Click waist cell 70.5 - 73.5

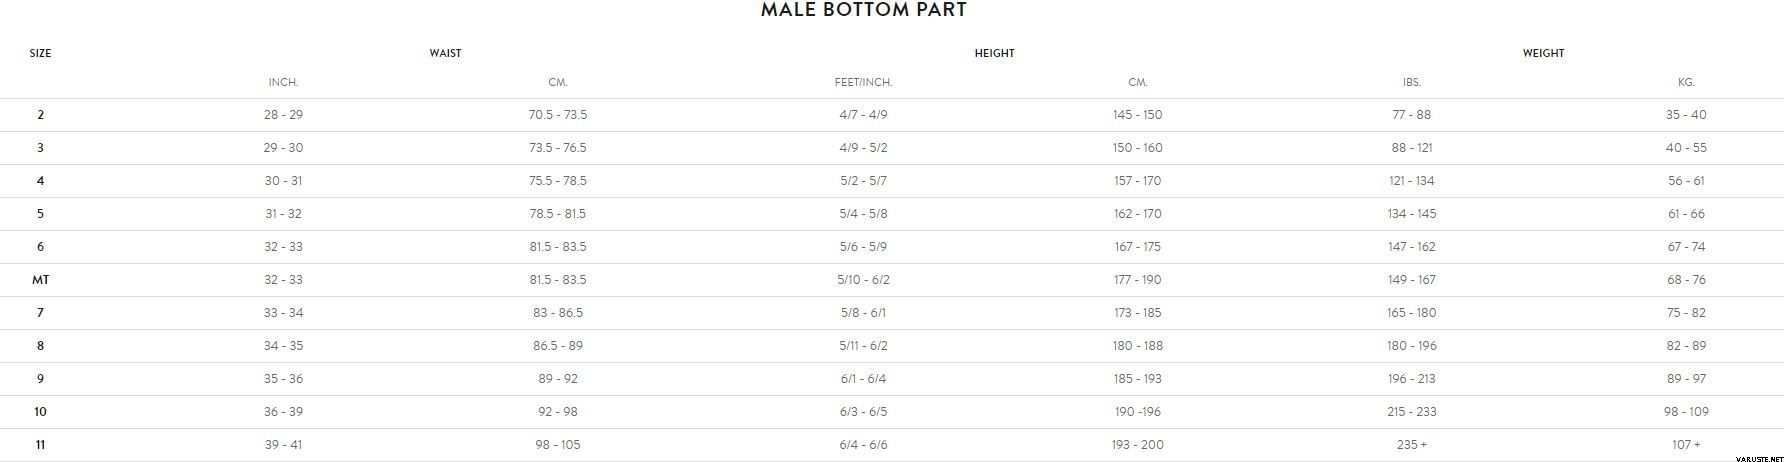(558, 115)
